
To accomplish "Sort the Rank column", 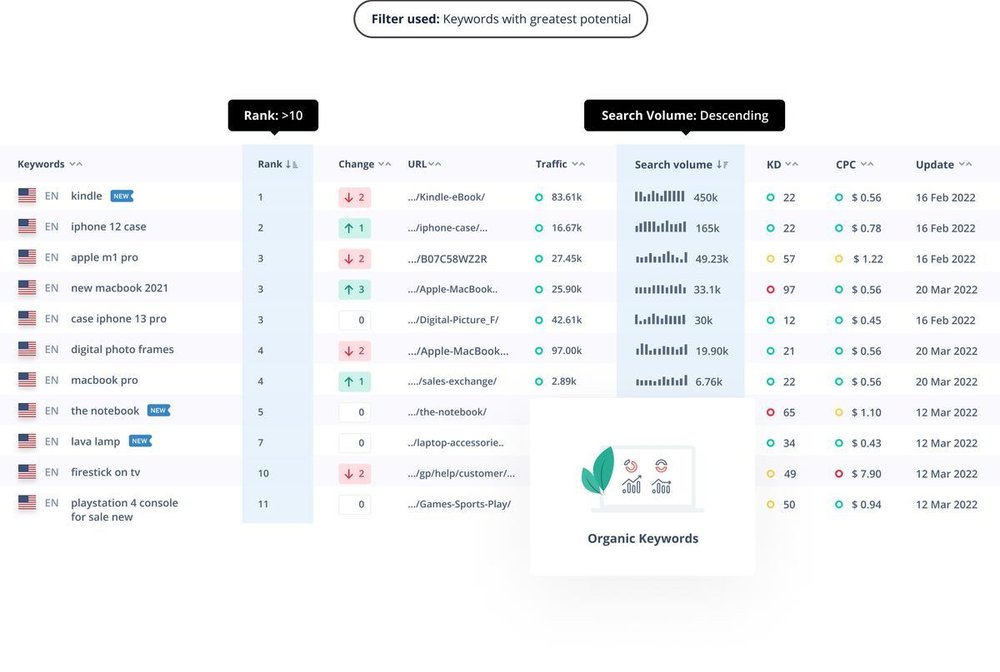I will [x=292, y=164].
